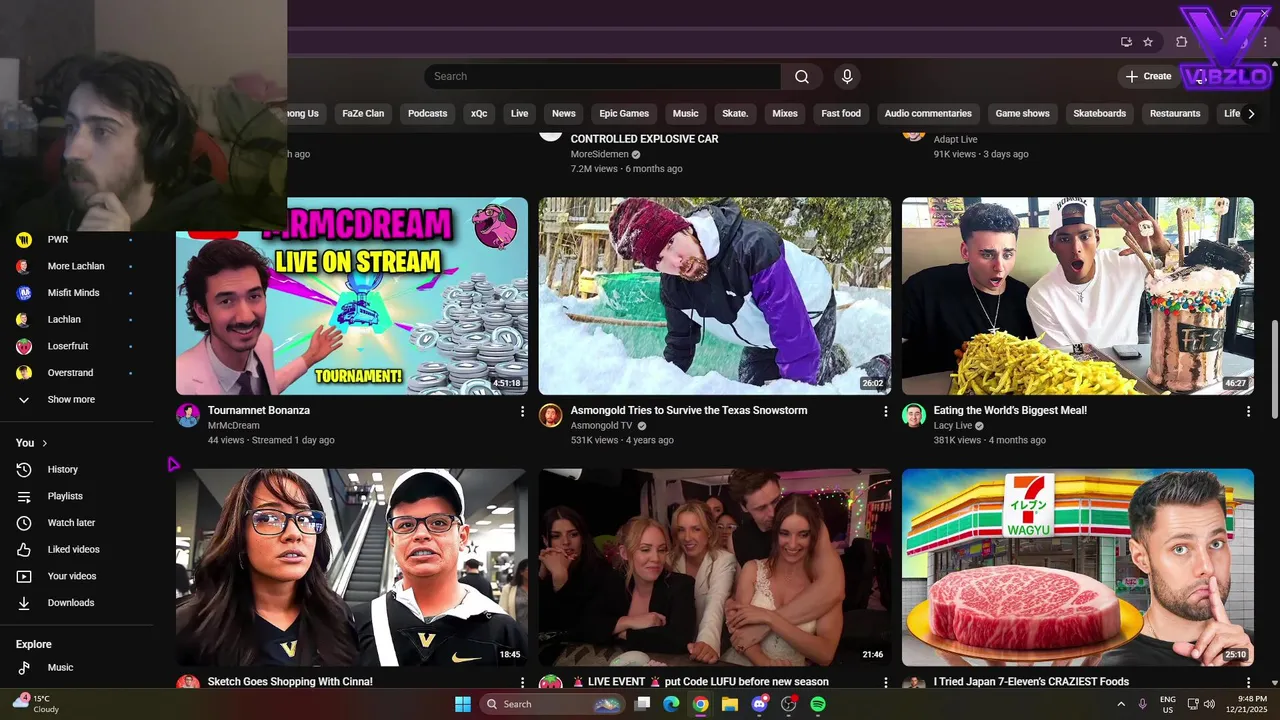Select the News filter chip
Image resolution: width=1280 pixels, height=720 pixels.
tap(564, 113)
